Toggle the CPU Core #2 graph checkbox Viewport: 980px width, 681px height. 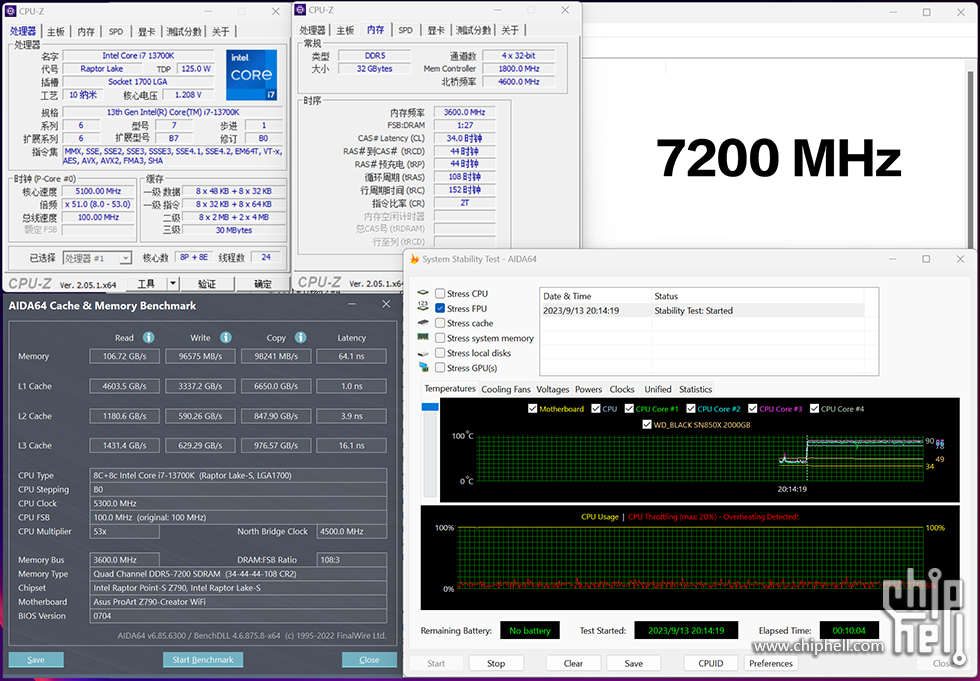691,409
